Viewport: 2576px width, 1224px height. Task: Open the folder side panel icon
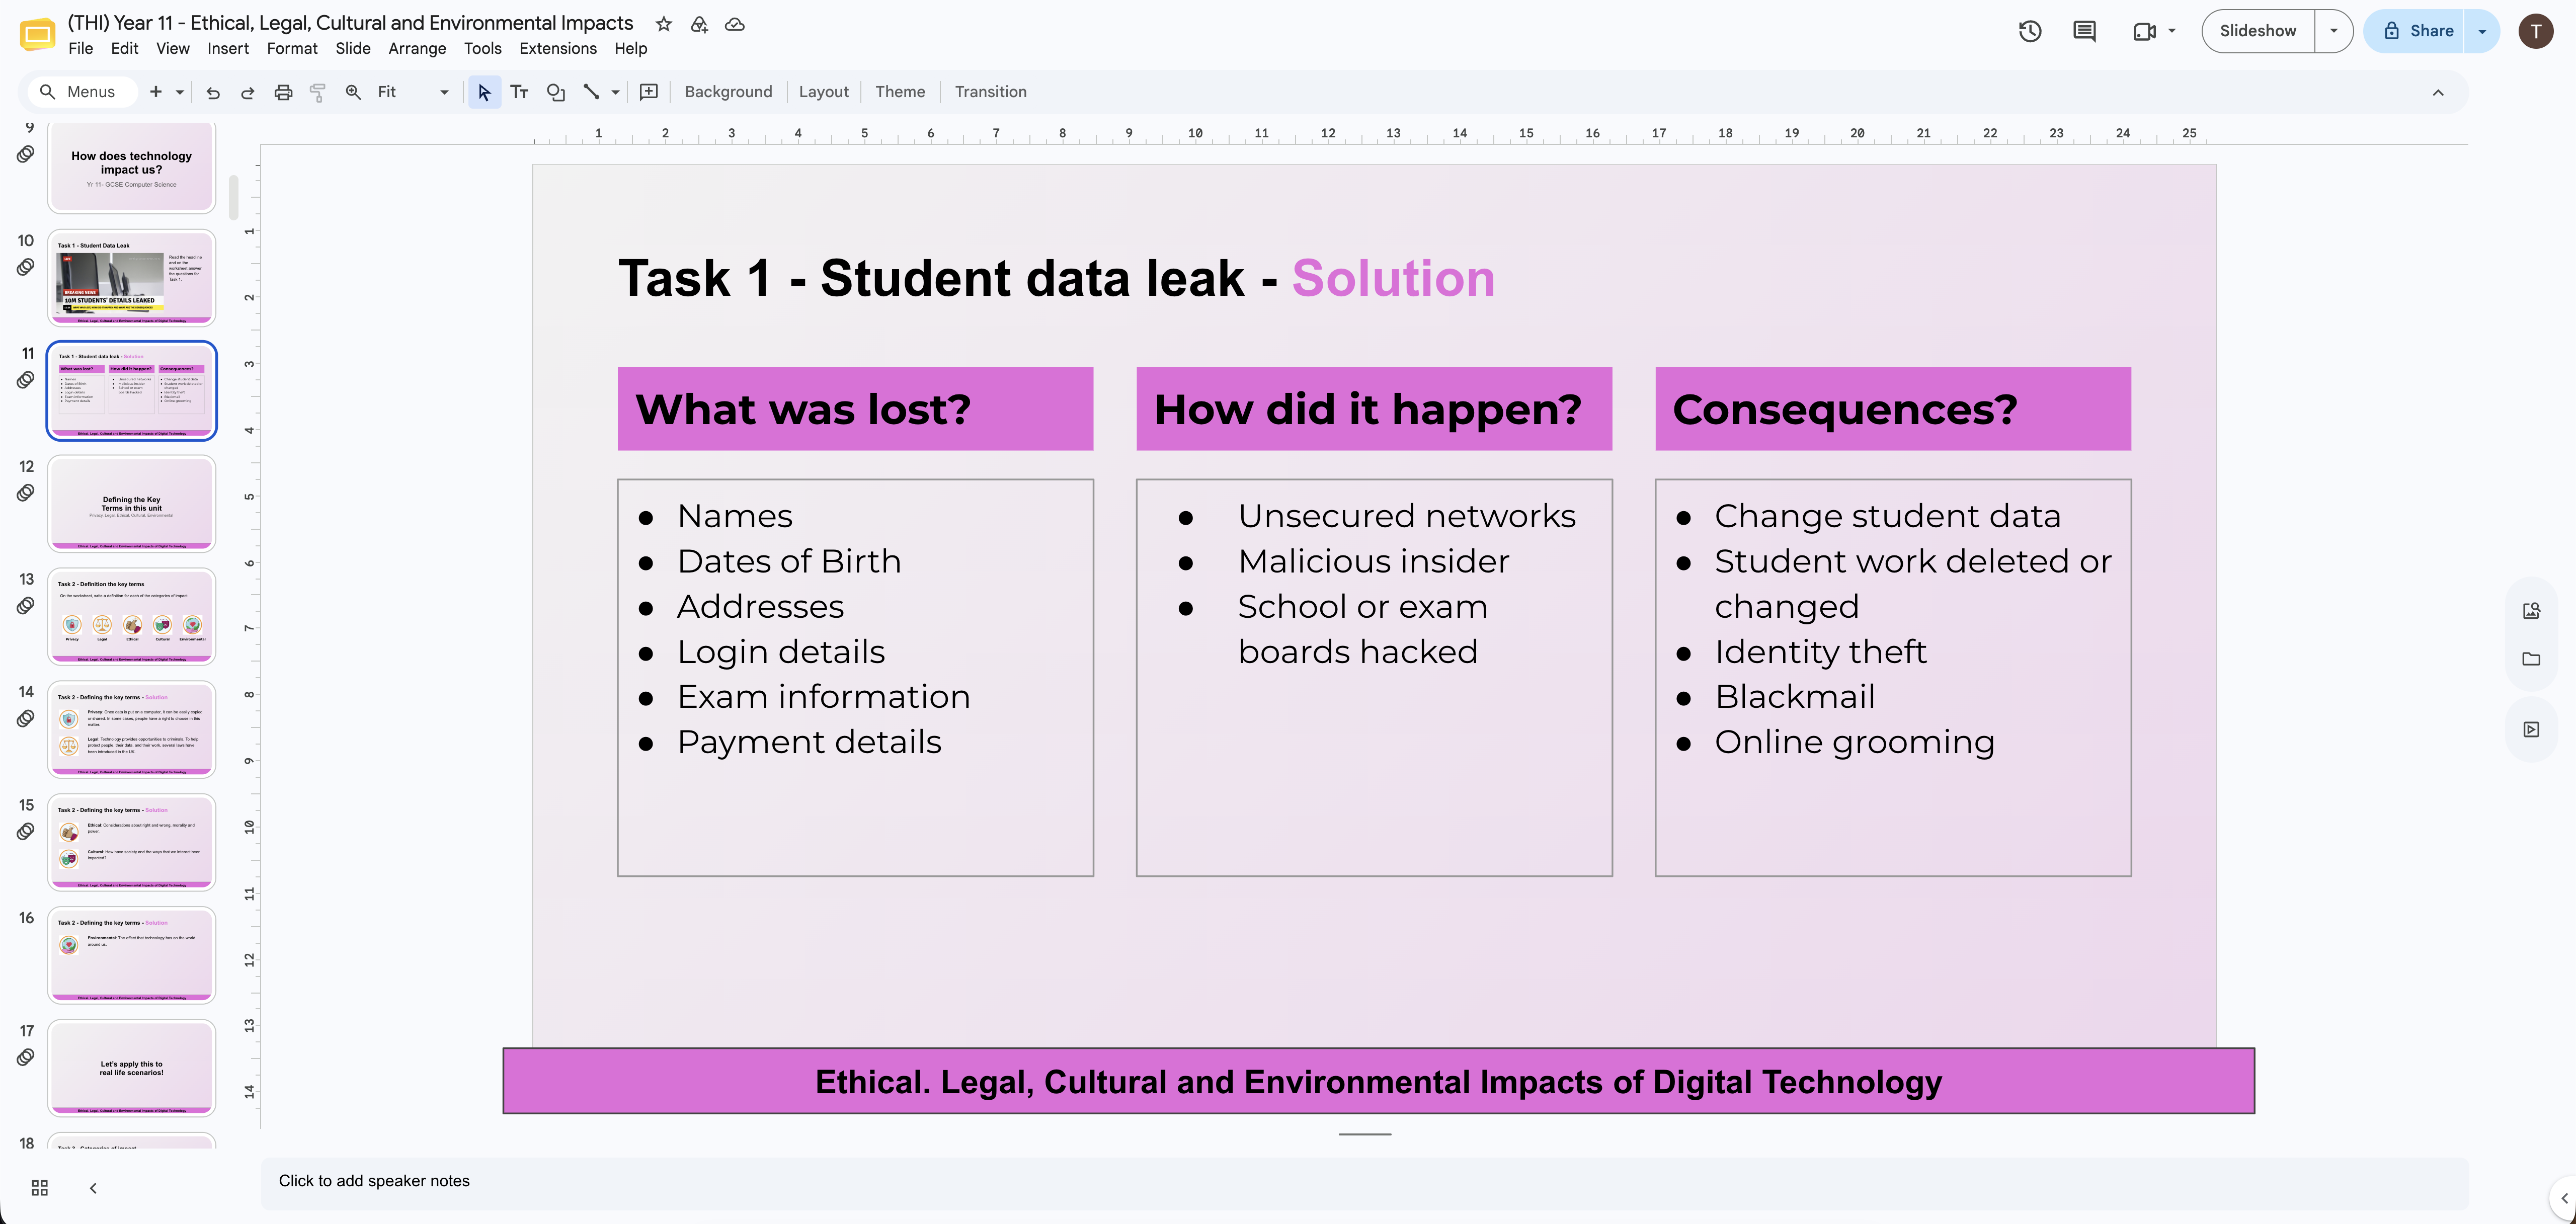click(2531, 659)
